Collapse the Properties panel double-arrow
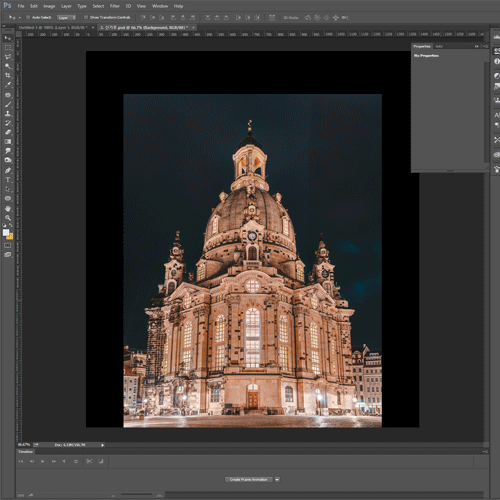The height and width of the screenshot is (500, 500). click(x=477, y=46)
